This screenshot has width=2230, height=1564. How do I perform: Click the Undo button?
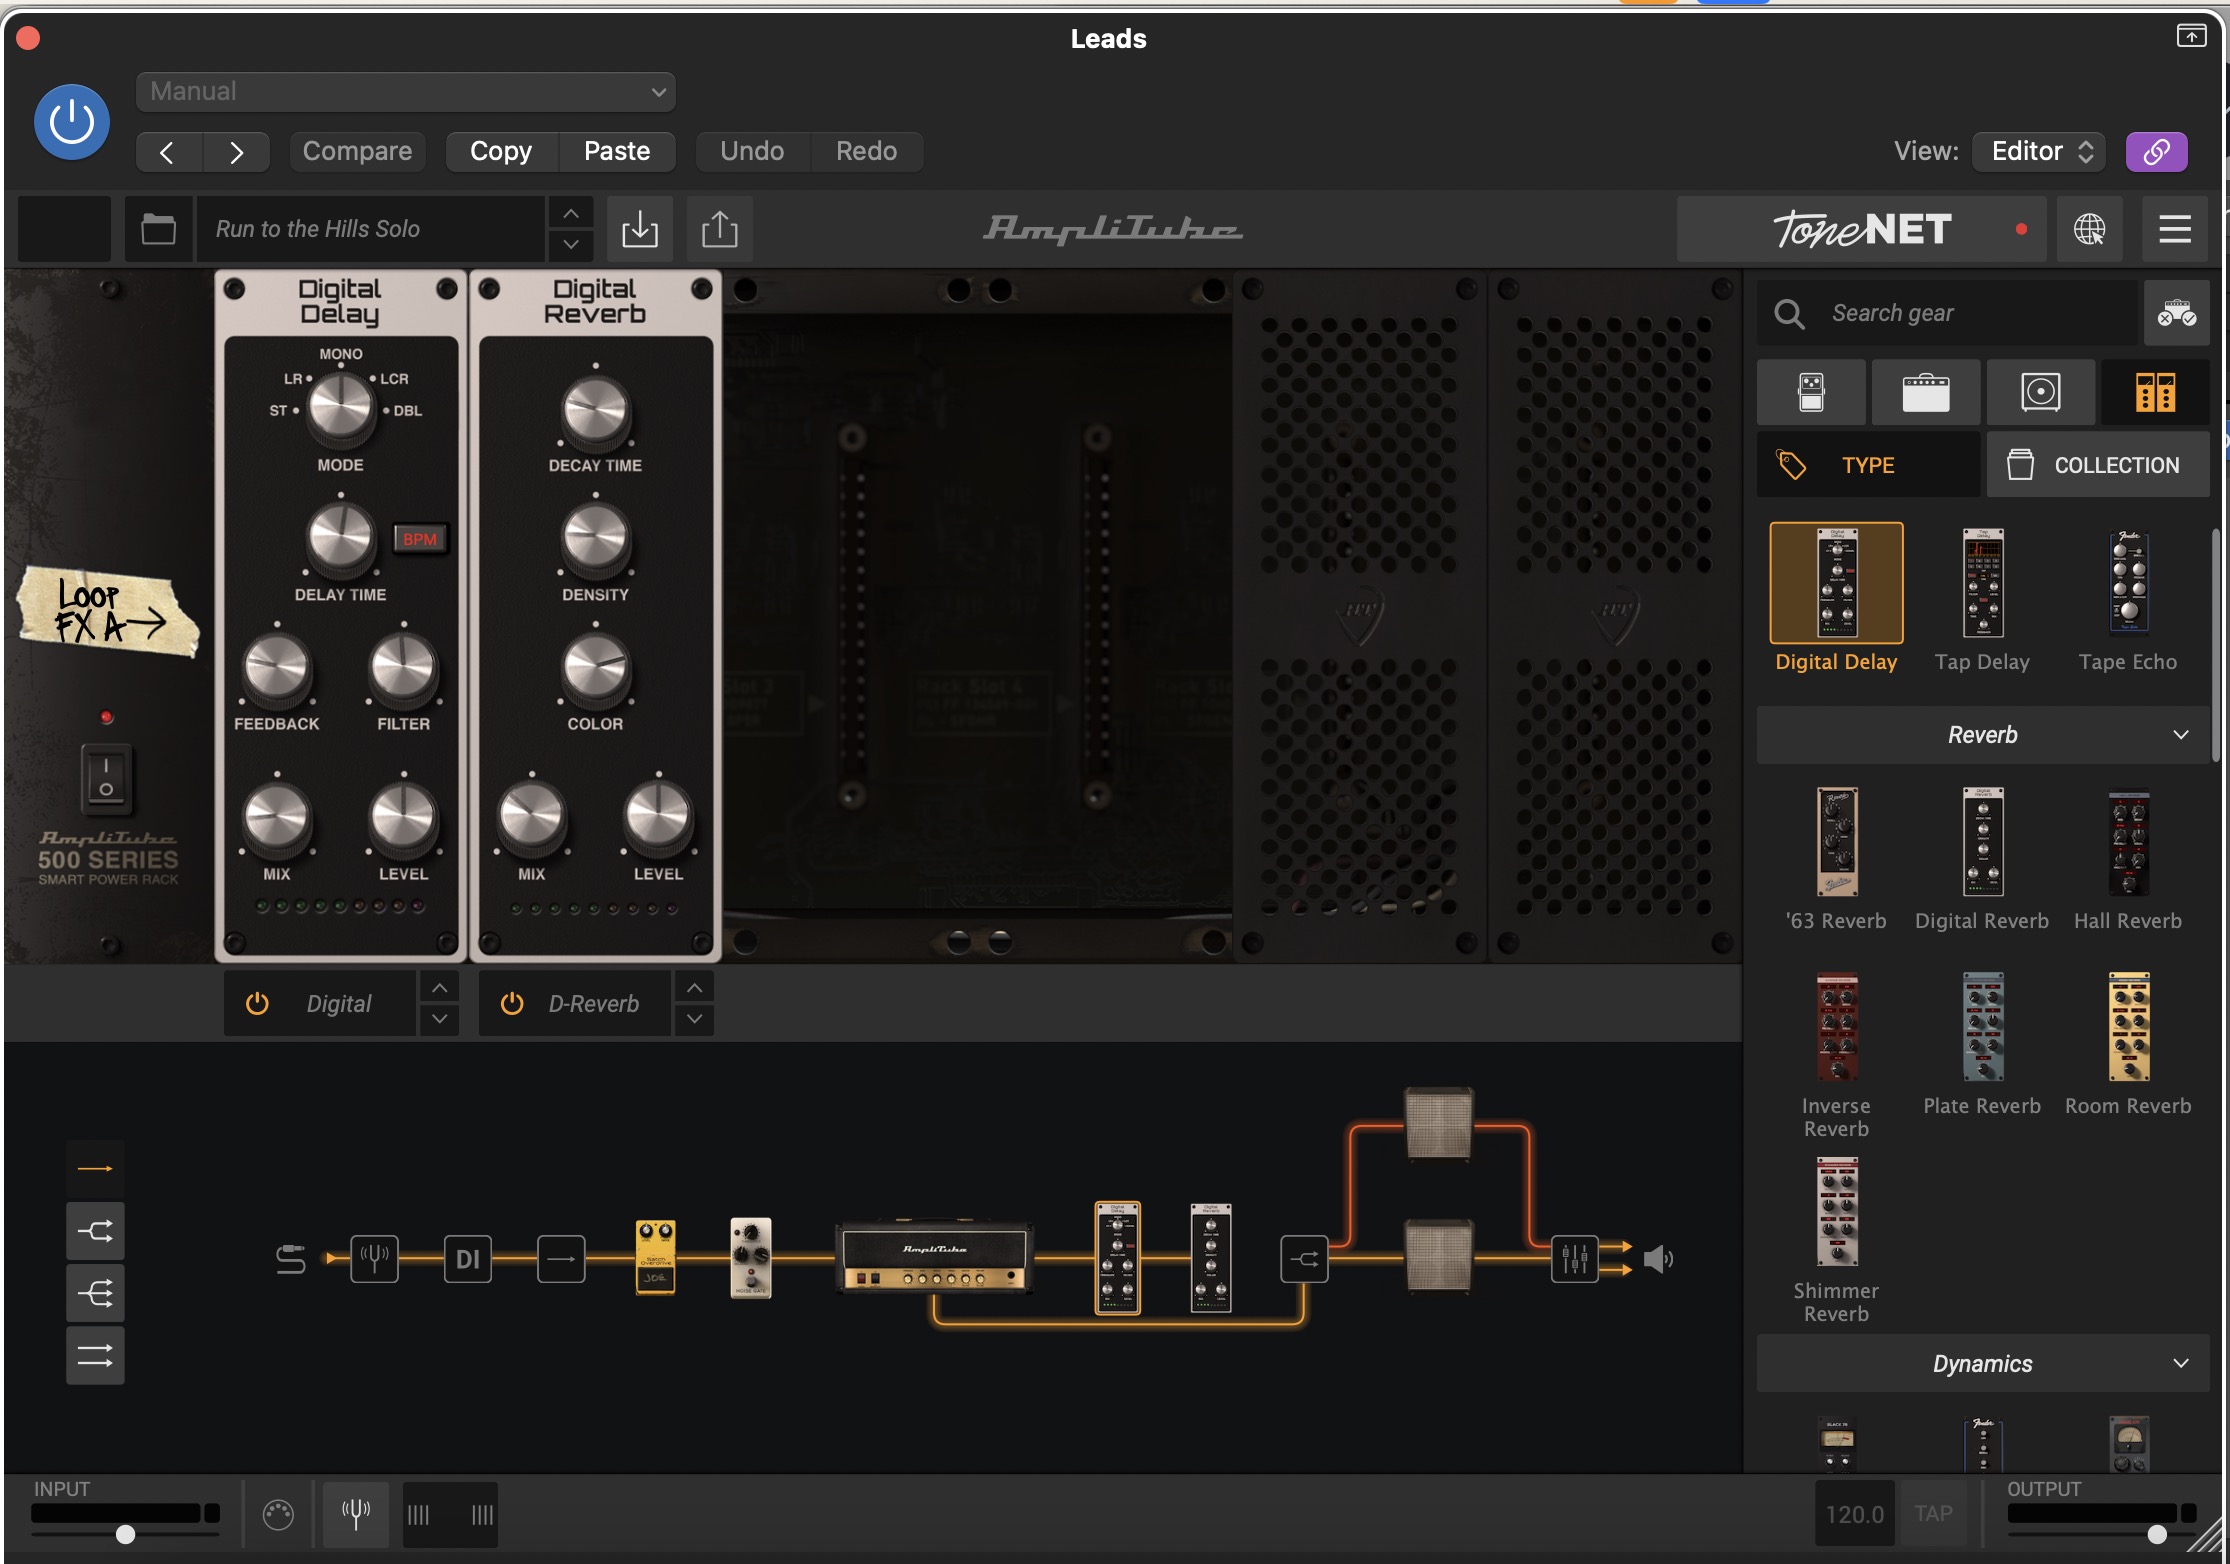pyautogui.click(x=752, y=151)
